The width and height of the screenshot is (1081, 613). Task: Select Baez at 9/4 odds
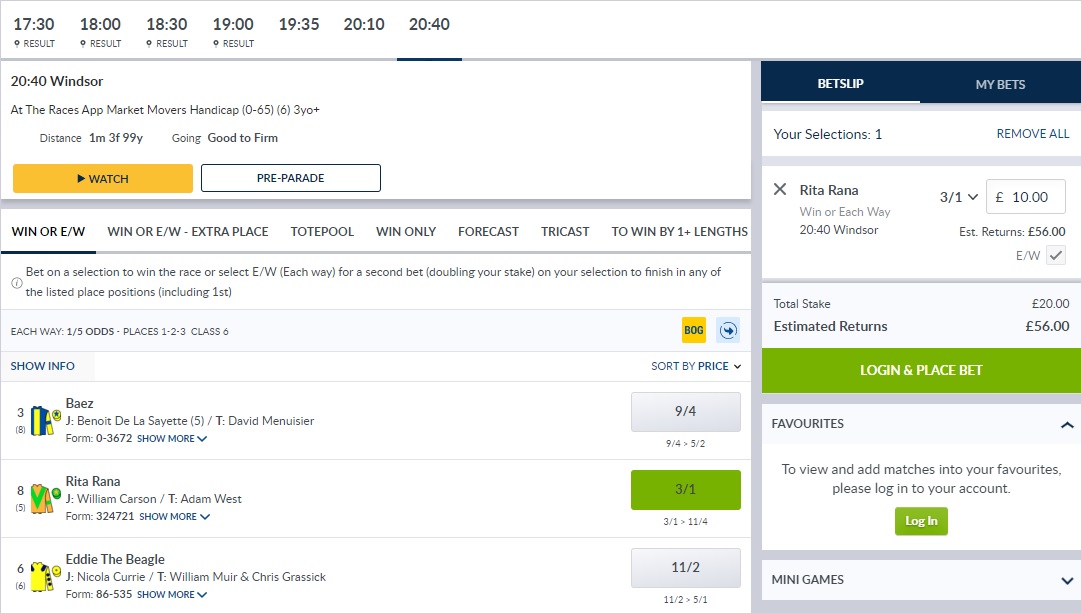point(685,411)
